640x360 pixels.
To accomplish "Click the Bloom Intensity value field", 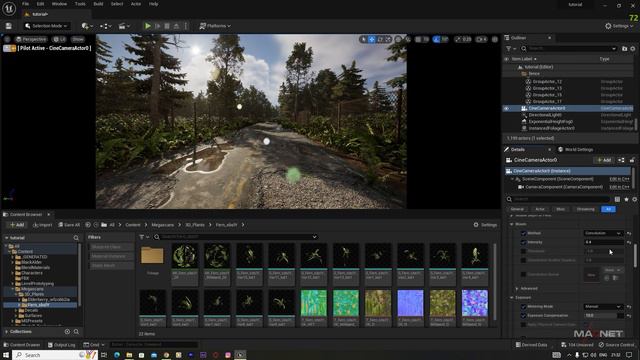I will click(x=603, y=242).
